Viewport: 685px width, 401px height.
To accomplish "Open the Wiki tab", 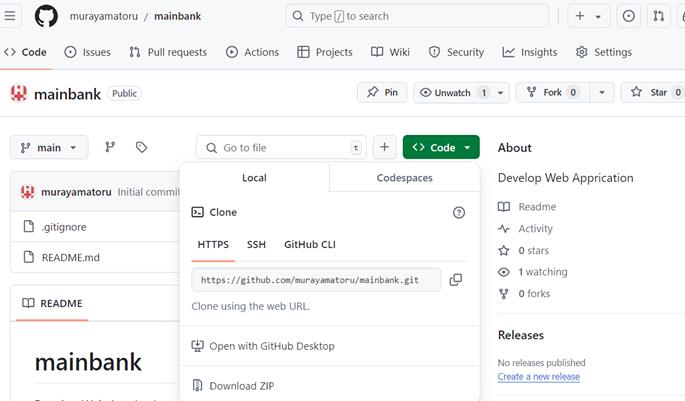I will coord(390,52).
